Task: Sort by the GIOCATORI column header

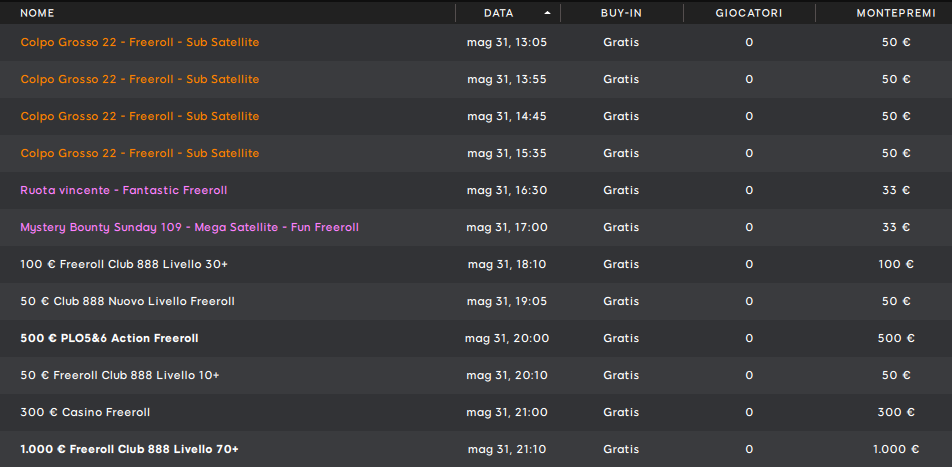Action: [749, 13]
